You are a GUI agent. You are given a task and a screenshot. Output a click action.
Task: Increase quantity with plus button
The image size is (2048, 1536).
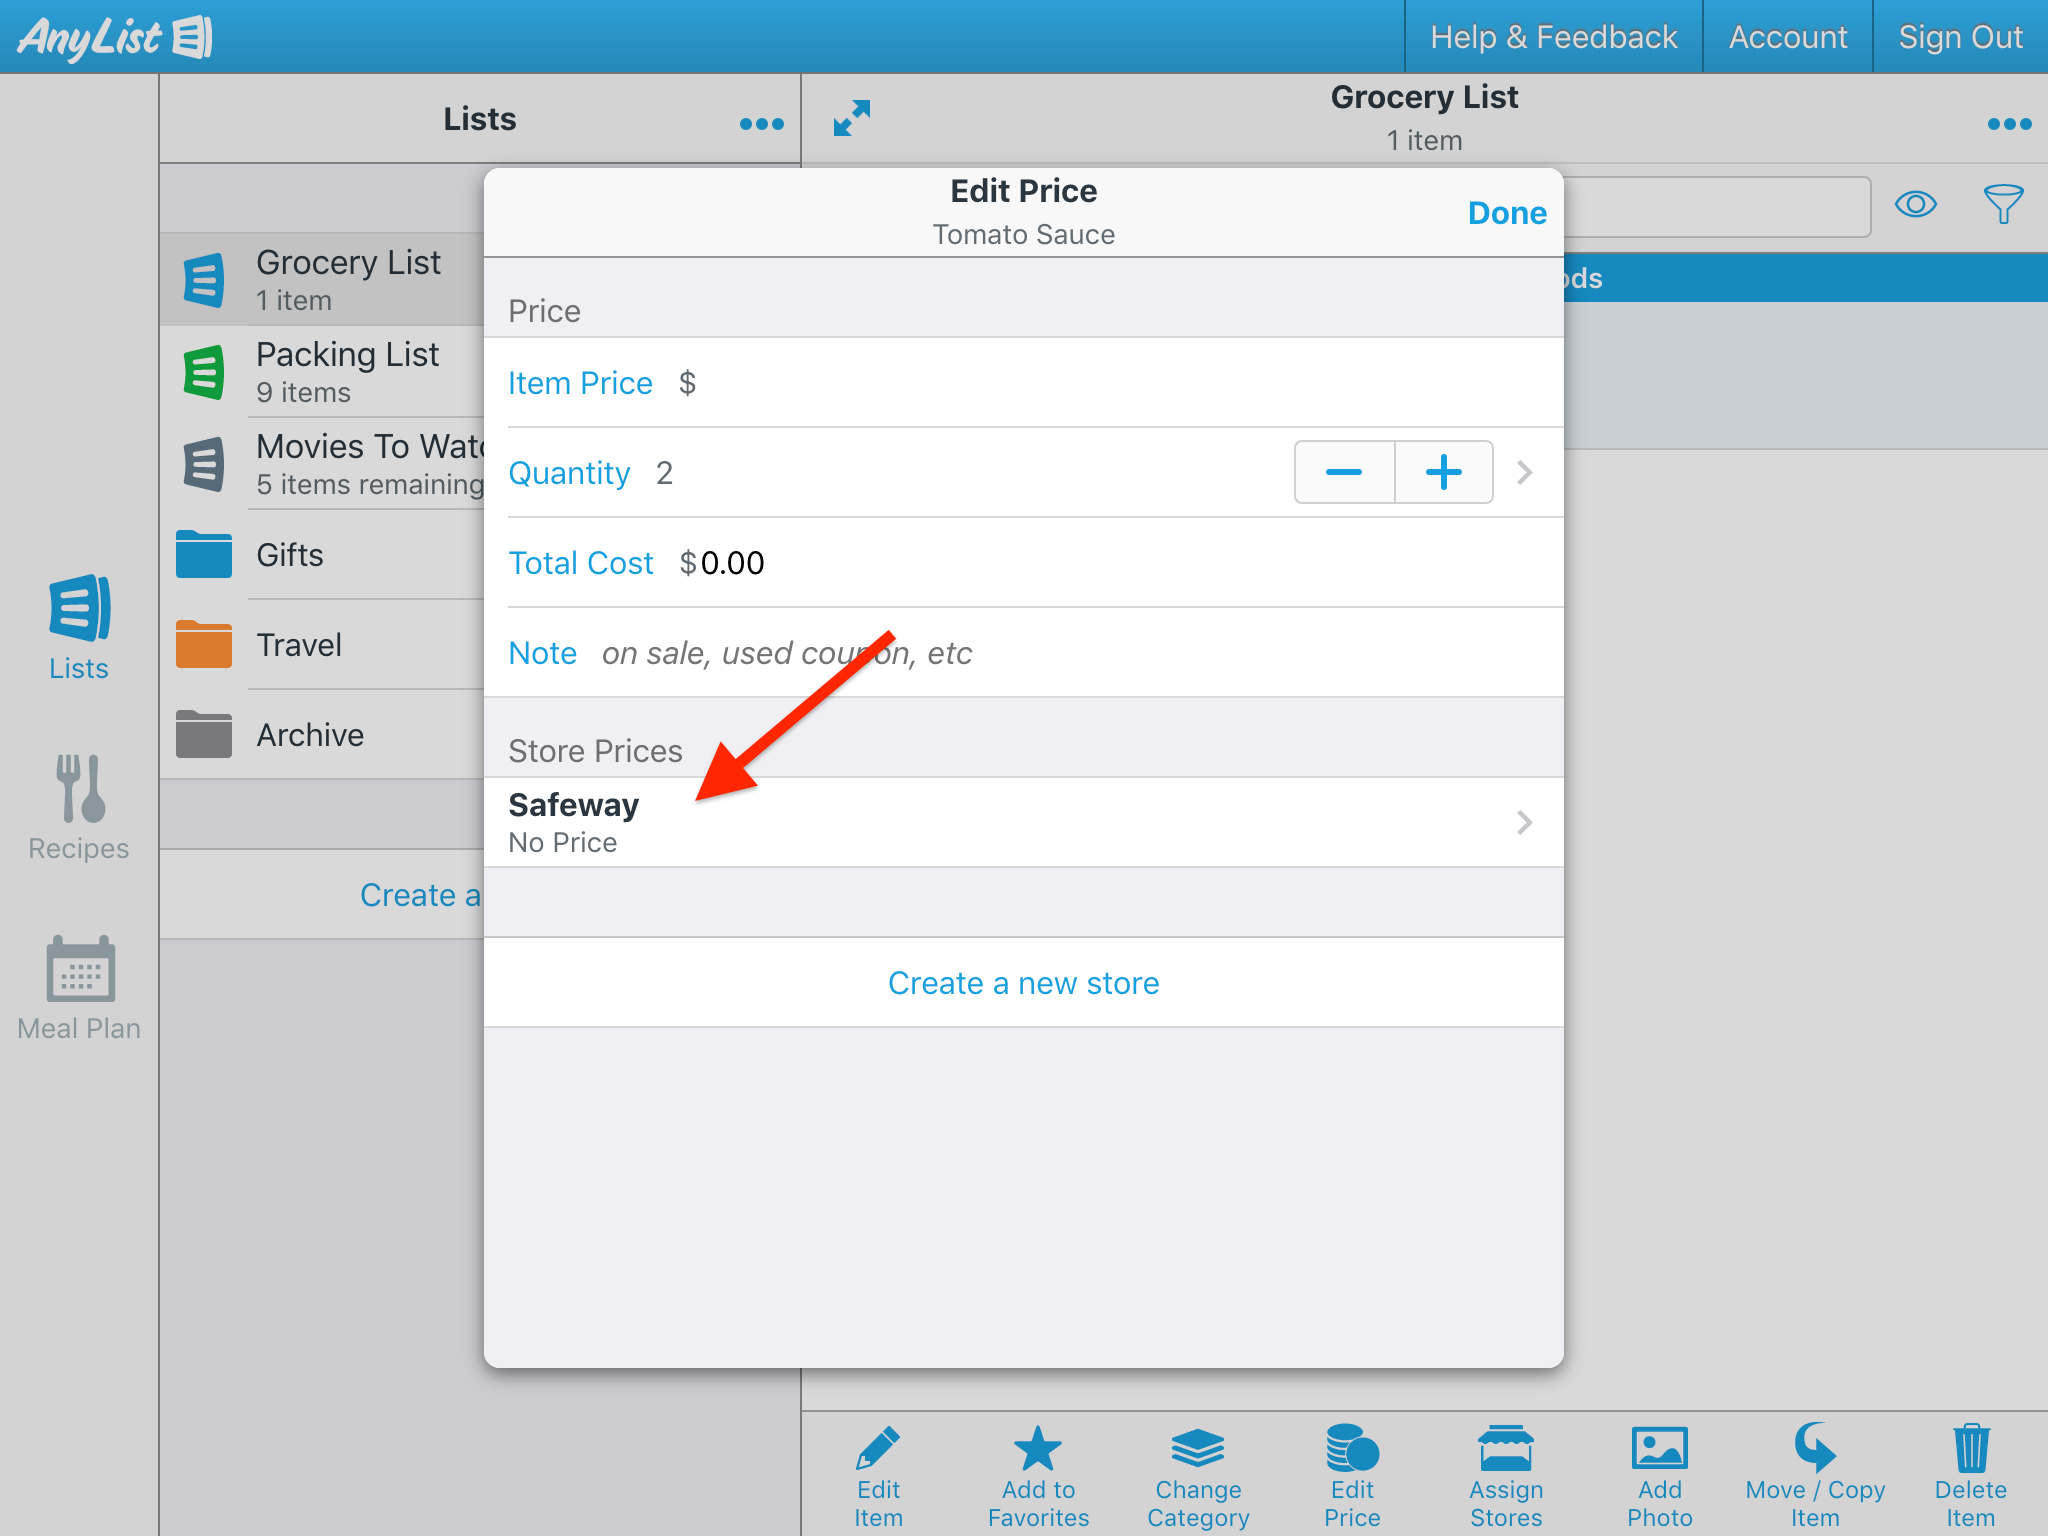(1443, 472)
